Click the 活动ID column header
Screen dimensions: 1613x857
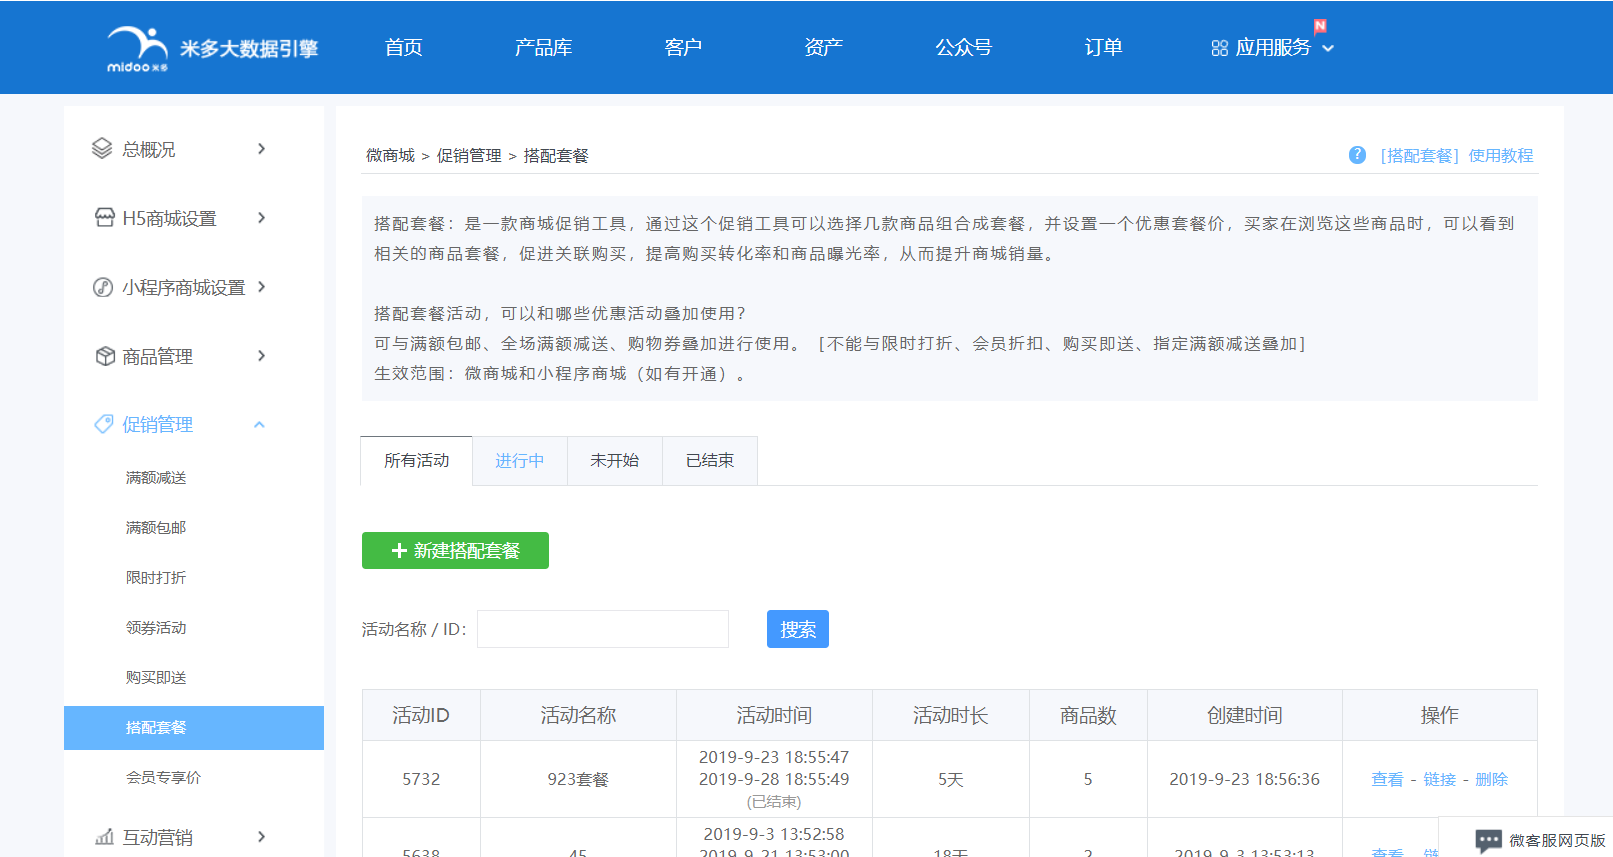[x=421, y=715]
